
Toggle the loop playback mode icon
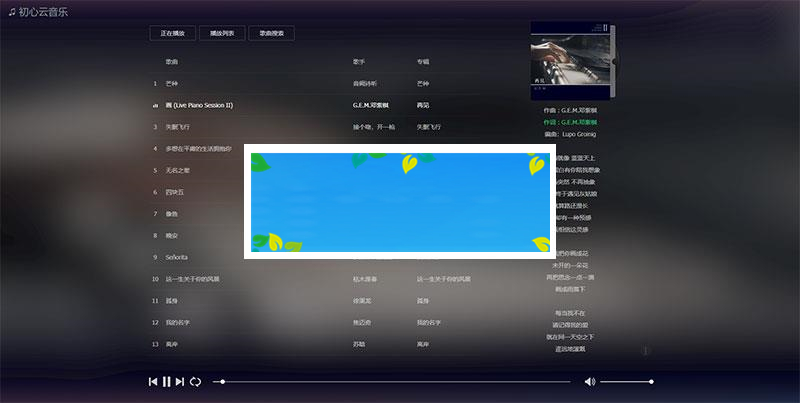pyautogui.click(x=195, y=382)
